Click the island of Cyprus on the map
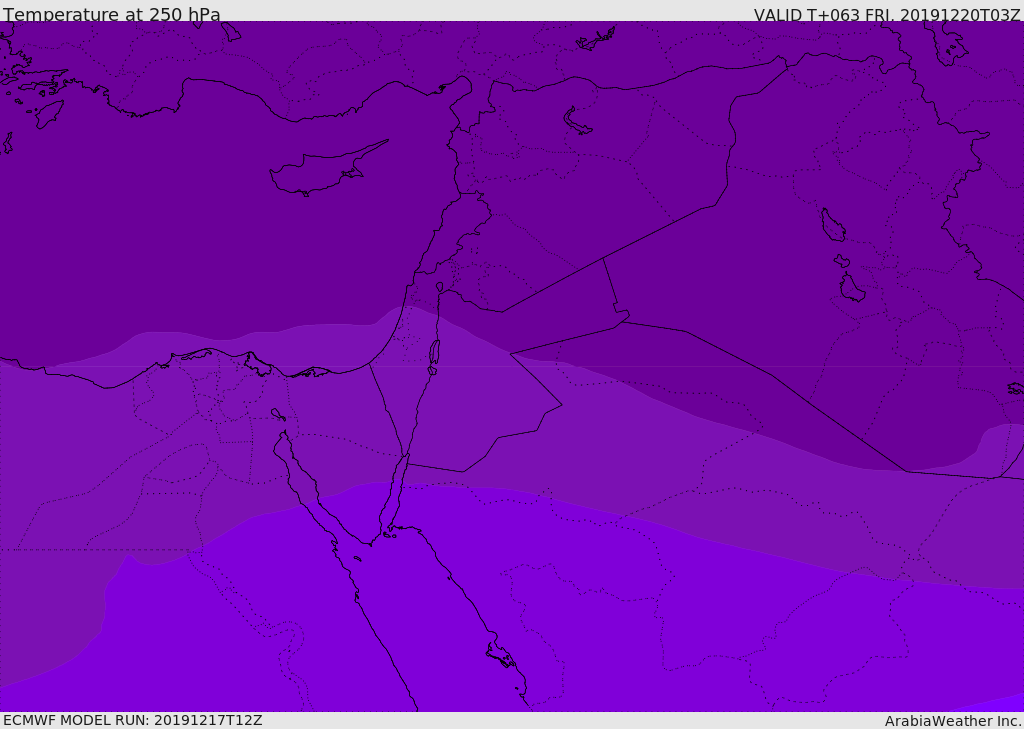The width and height of the screenshot is (1024, 729). 327,169
